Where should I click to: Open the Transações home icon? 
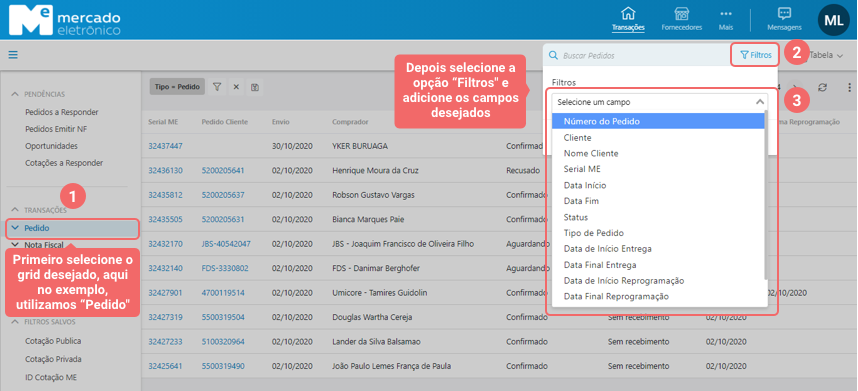pos(628,14)
